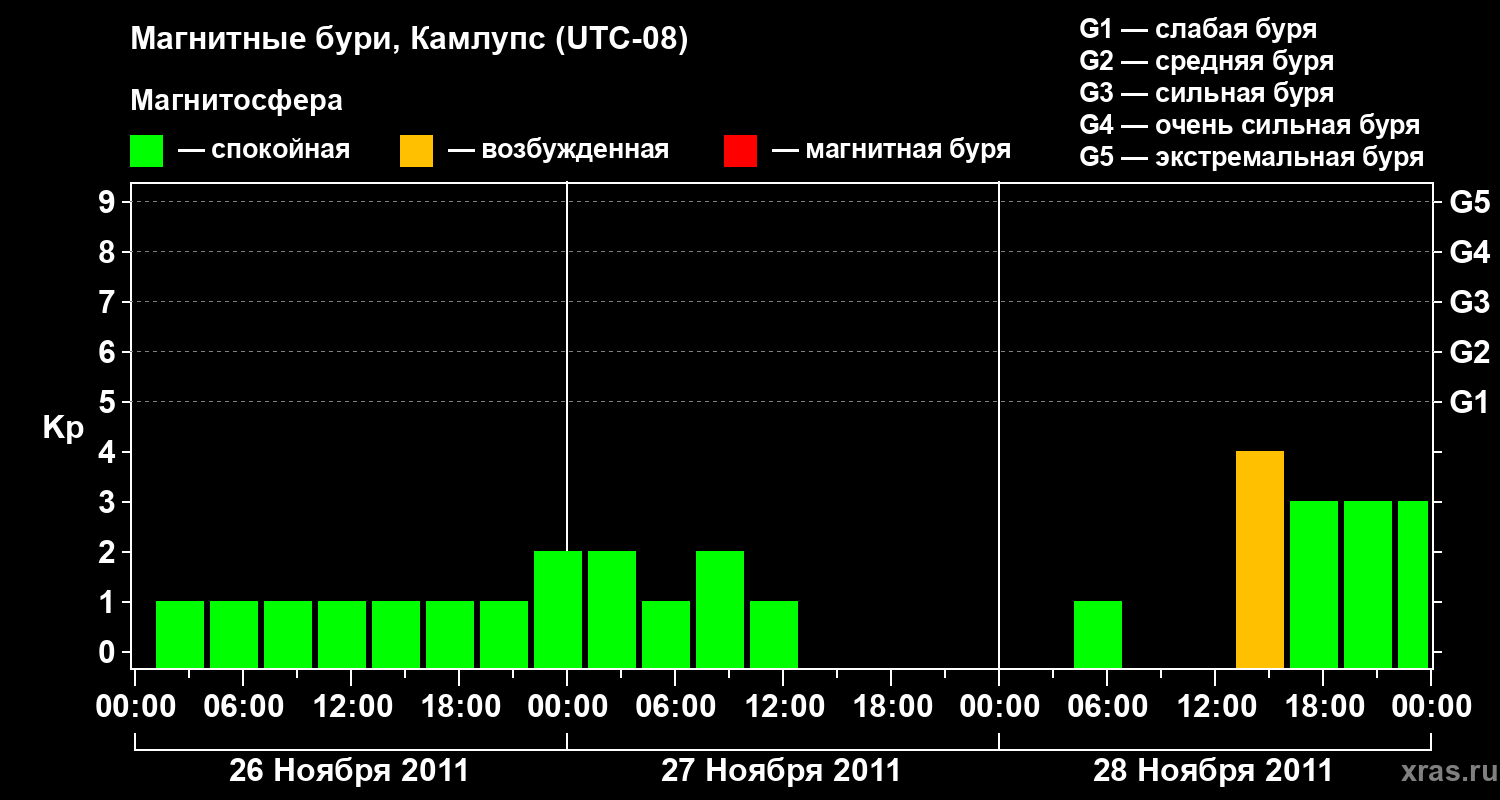Select the last green Kp 1 bar at 12:00 on 27 November
1500x800 pixels.
point(774,635)
